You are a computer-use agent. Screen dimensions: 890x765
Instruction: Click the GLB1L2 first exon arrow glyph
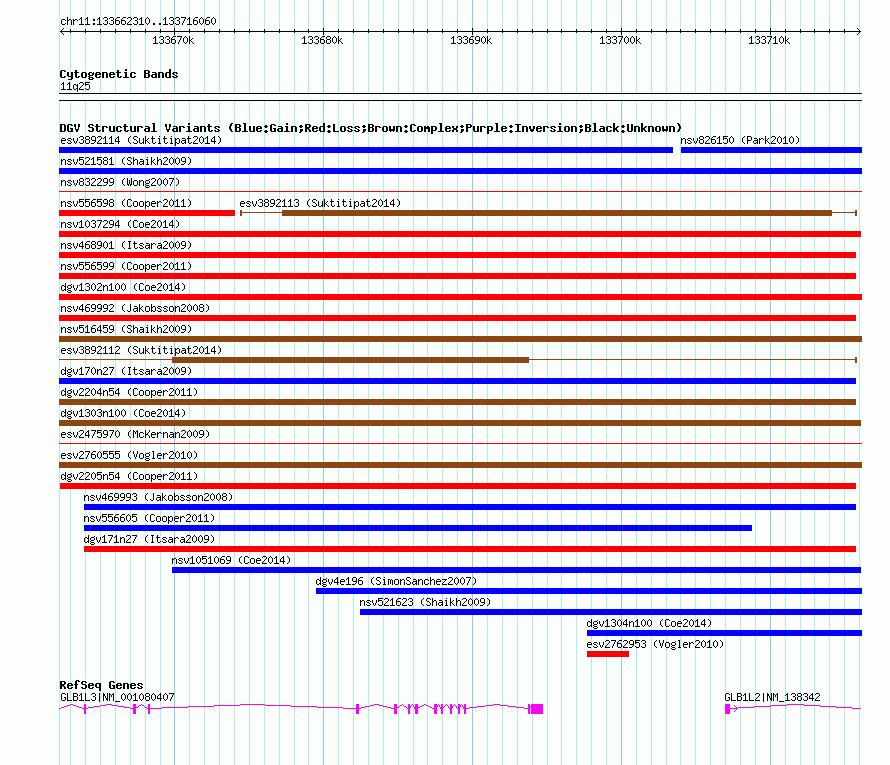[731, 709]
